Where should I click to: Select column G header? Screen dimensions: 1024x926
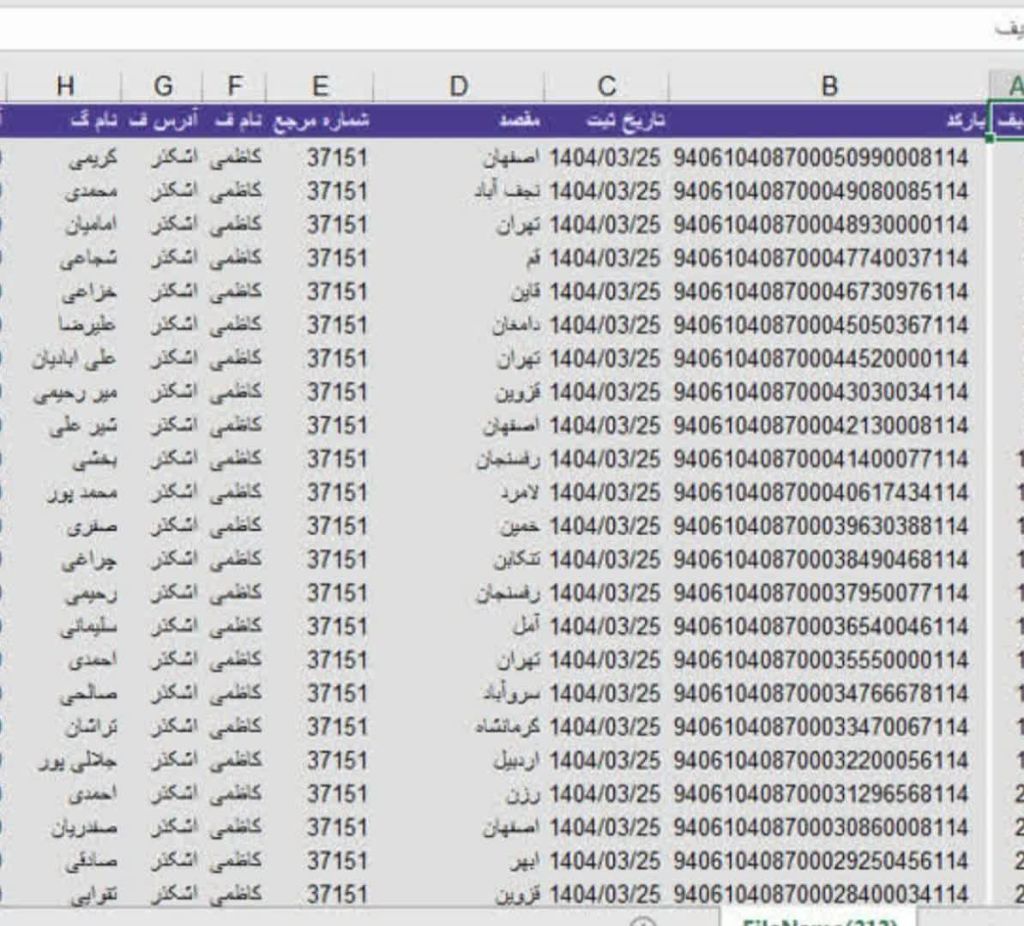click(163, 87)
